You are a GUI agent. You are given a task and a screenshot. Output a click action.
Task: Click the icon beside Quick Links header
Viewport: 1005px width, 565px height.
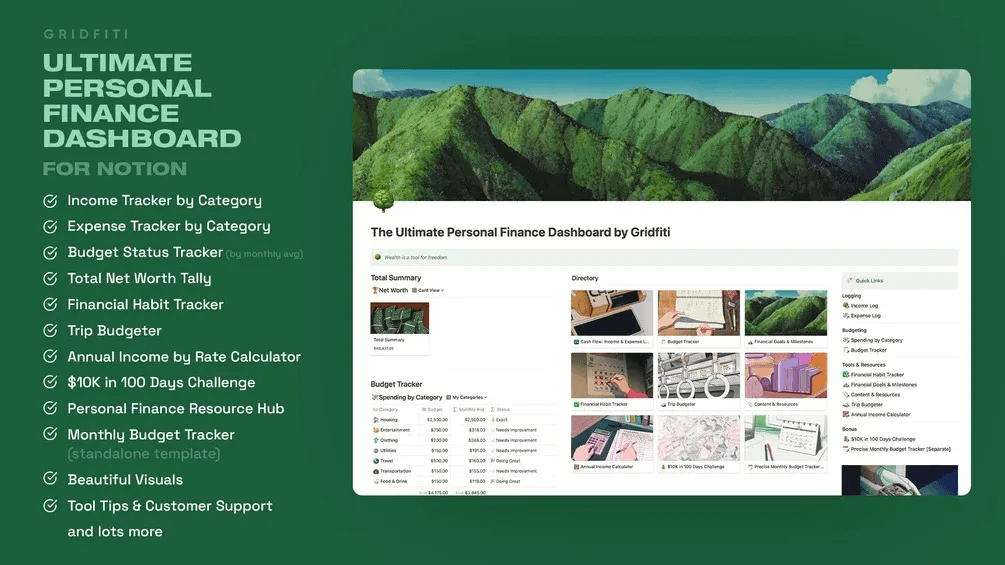pos(850,281)
